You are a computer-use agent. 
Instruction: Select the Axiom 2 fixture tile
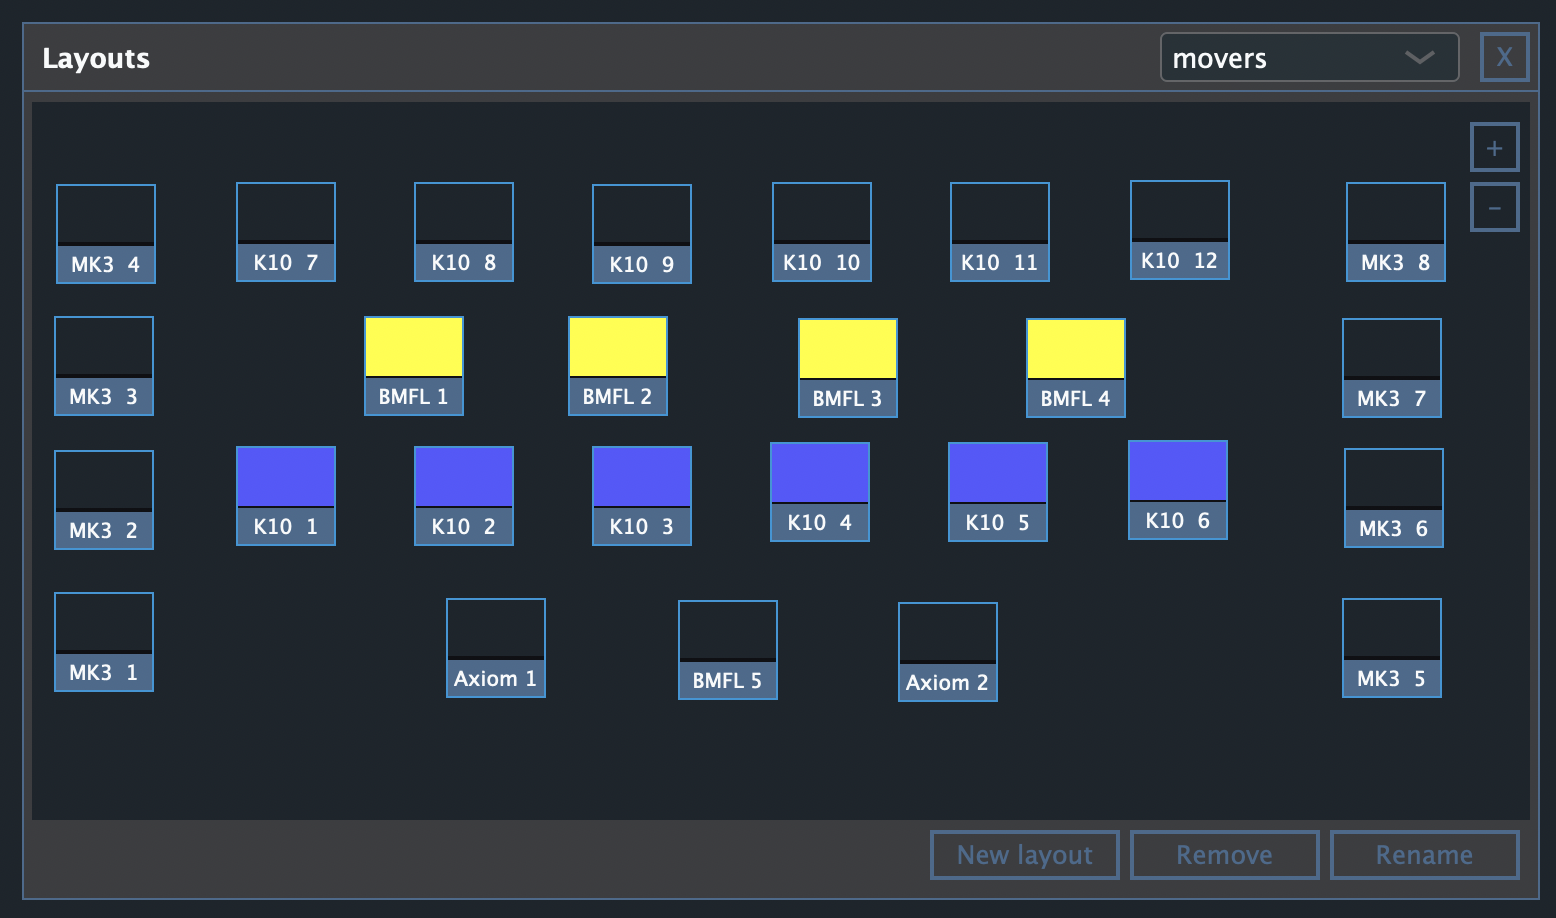tap(948, 651)
